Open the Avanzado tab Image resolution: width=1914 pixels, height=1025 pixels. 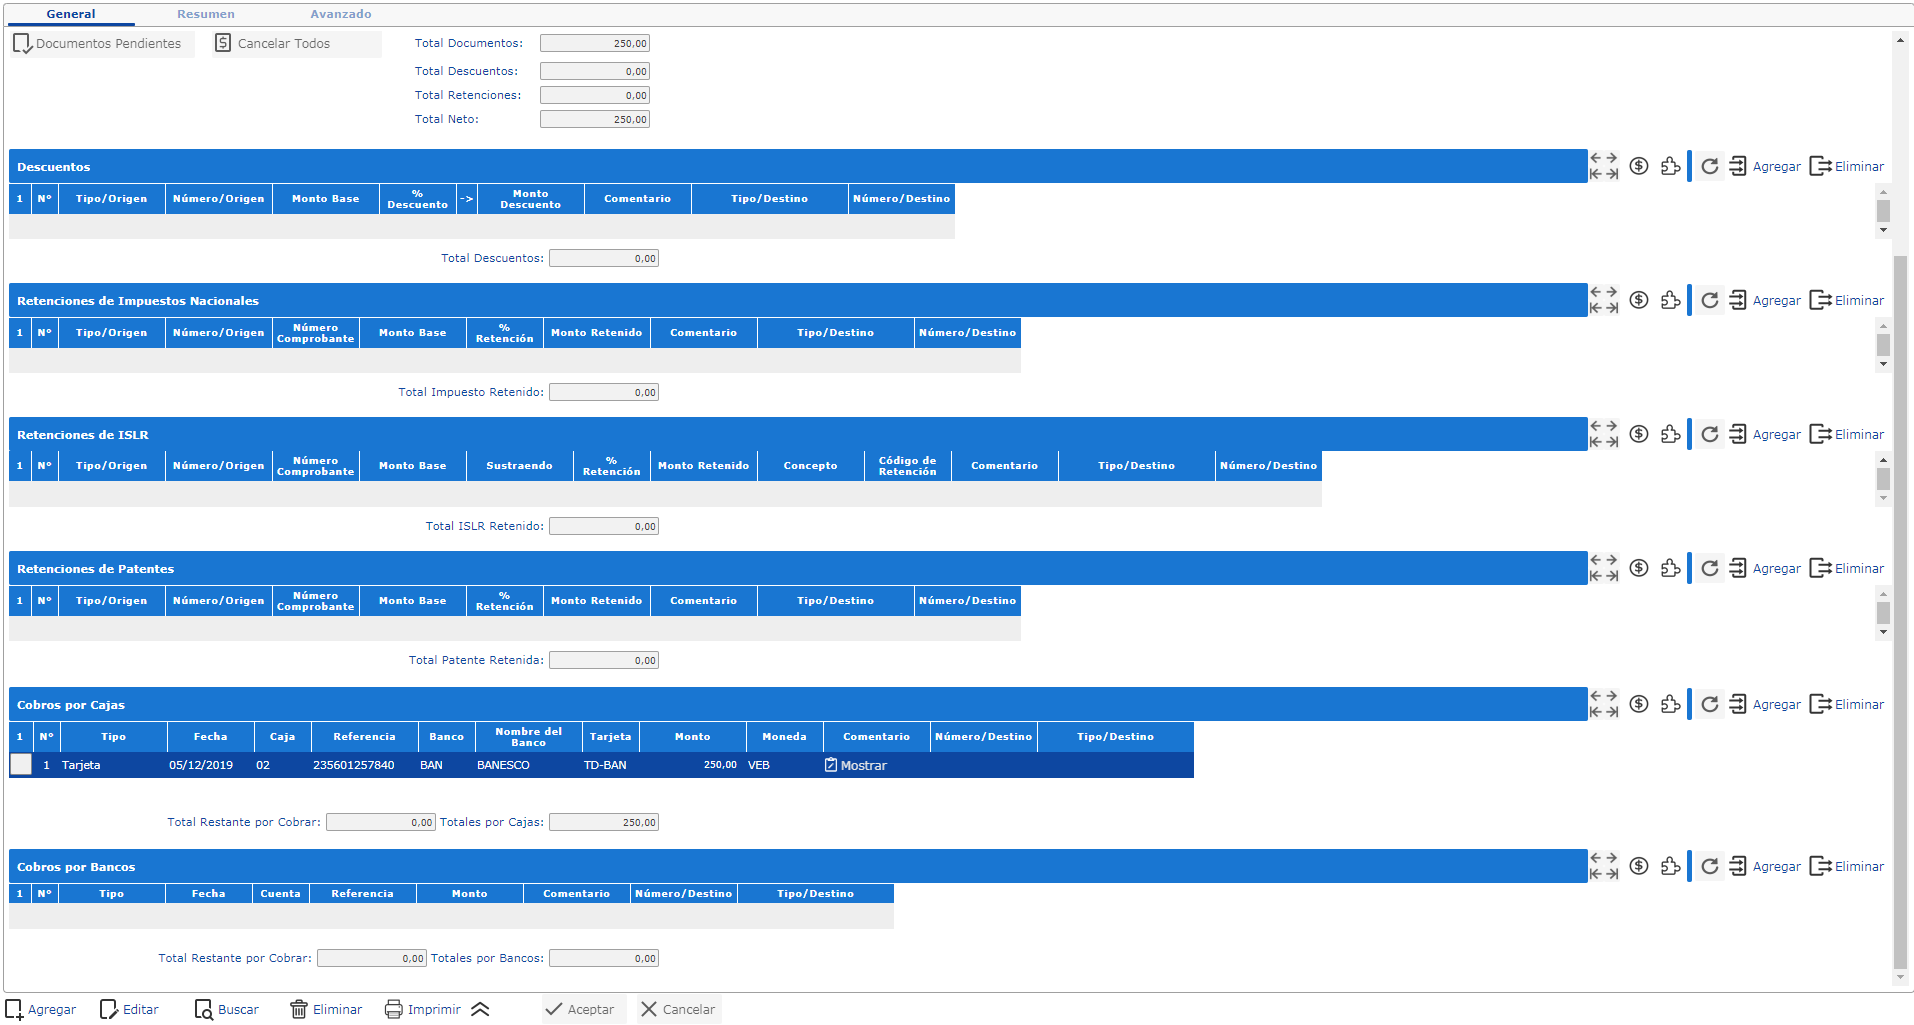coord(340,14)
